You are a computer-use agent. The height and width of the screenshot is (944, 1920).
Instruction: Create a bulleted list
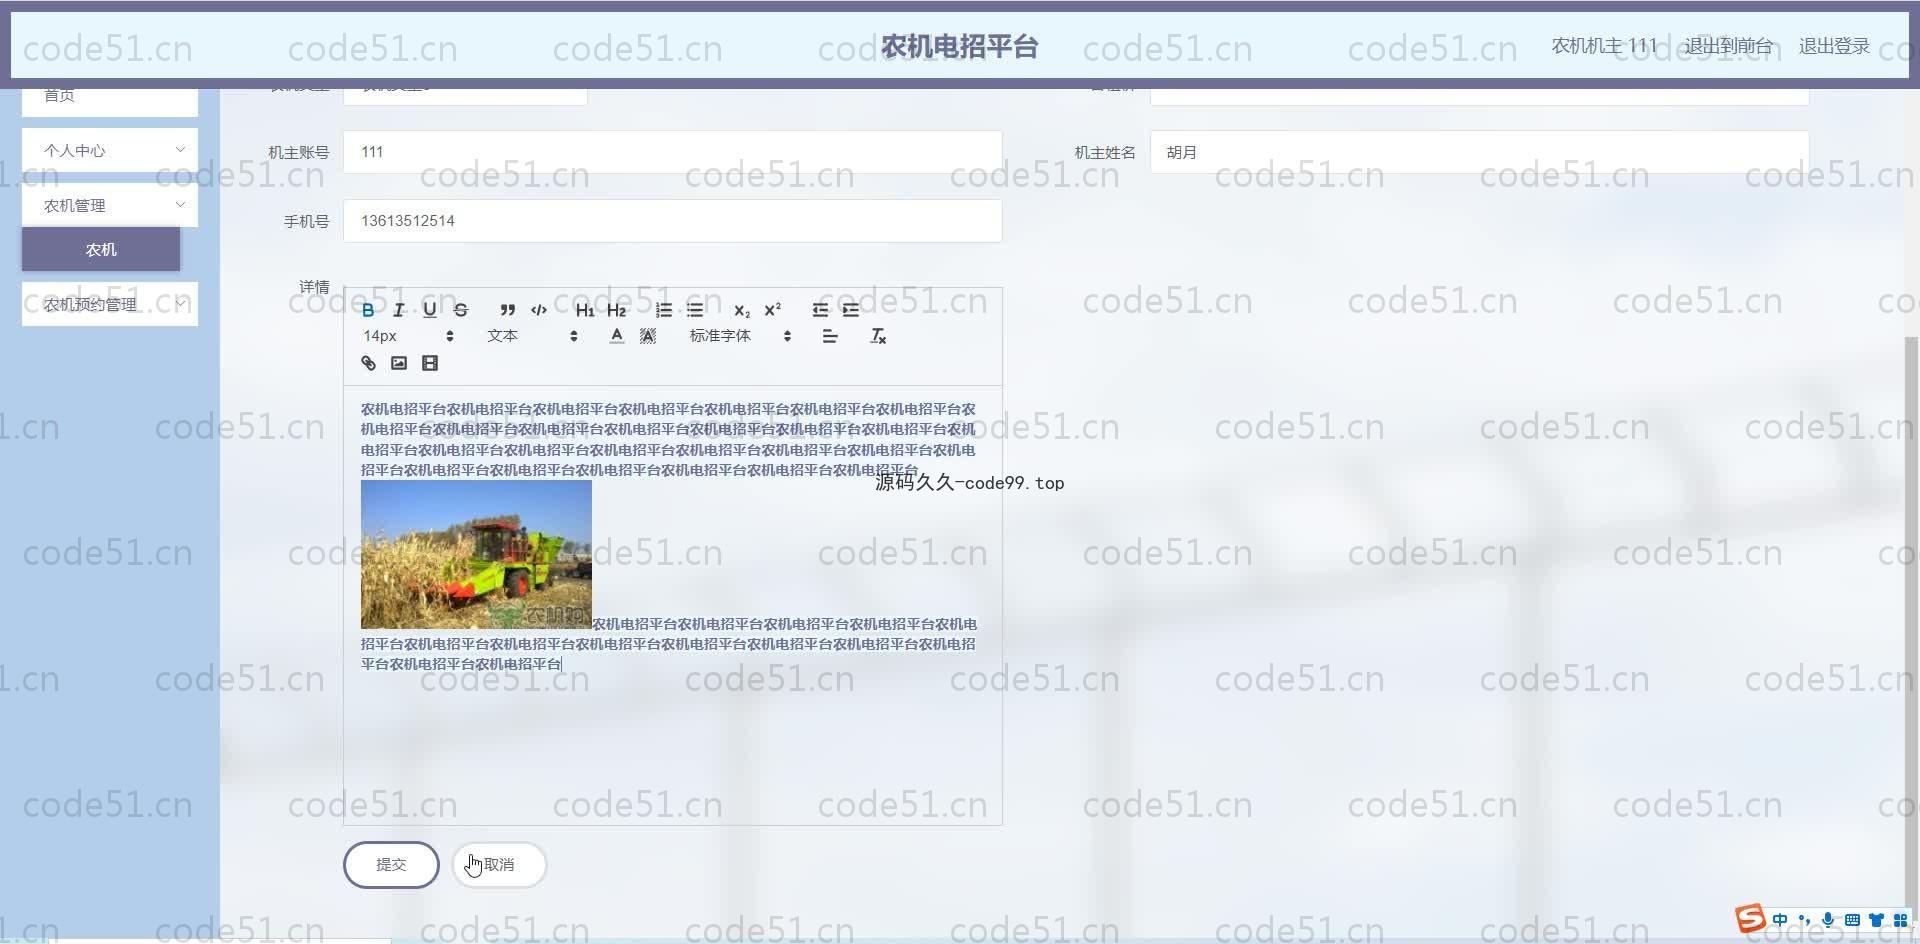tap(695, 310)
